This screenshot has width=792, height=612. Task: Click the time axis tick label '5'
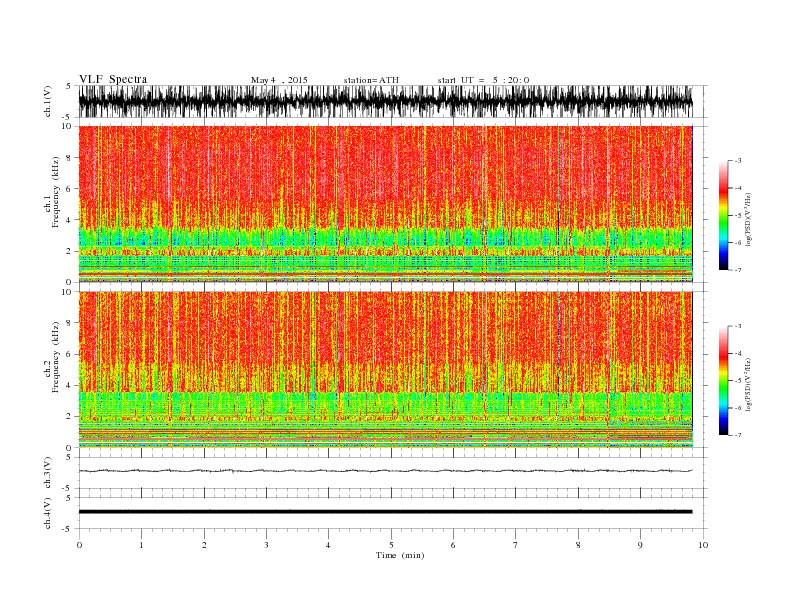tap(391, 545)
